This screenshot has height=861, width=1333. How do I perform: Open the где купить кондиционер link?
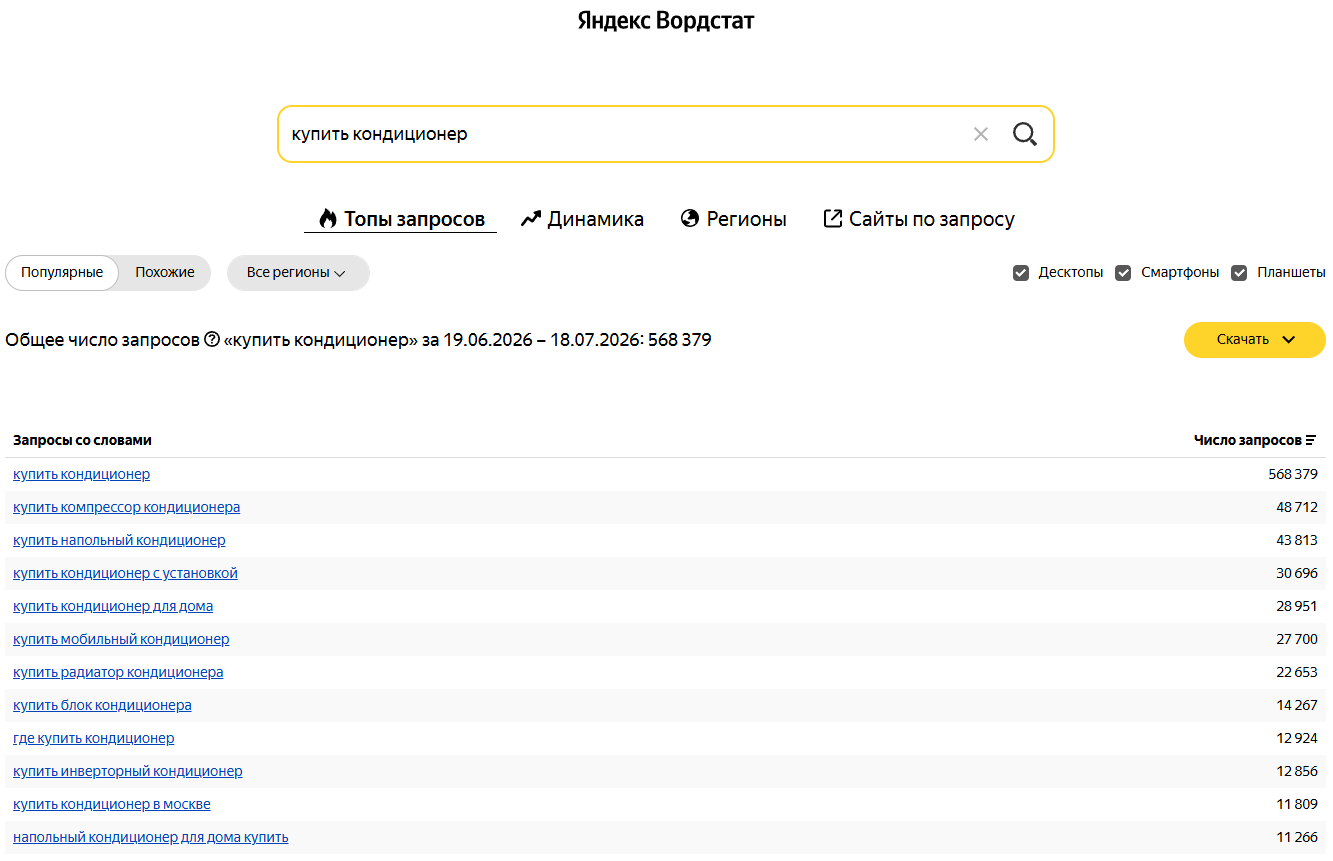tap(94, 738)
